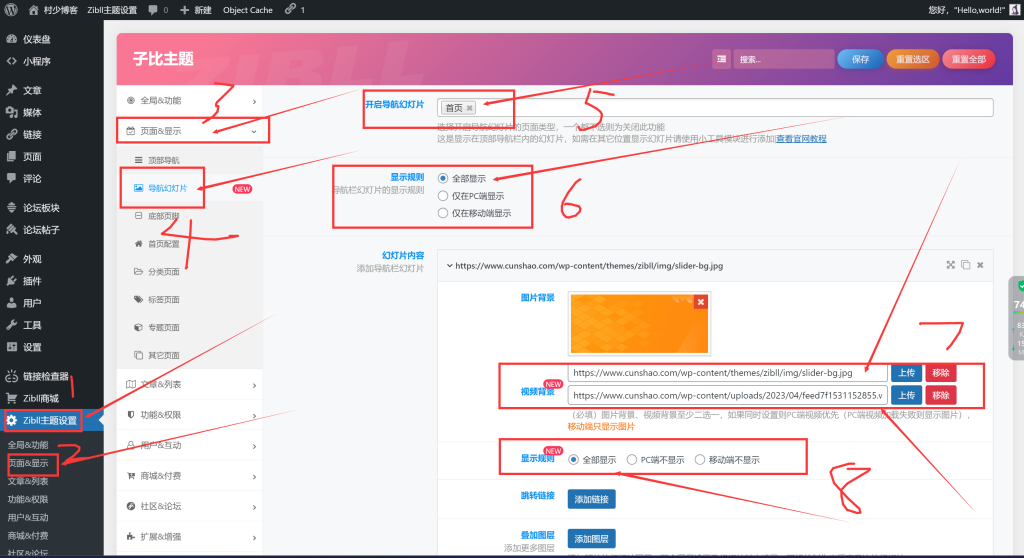Expand the 用户&互动 settings section
The height and width of the screenshot is (558, 1024).
click(189, 446)
